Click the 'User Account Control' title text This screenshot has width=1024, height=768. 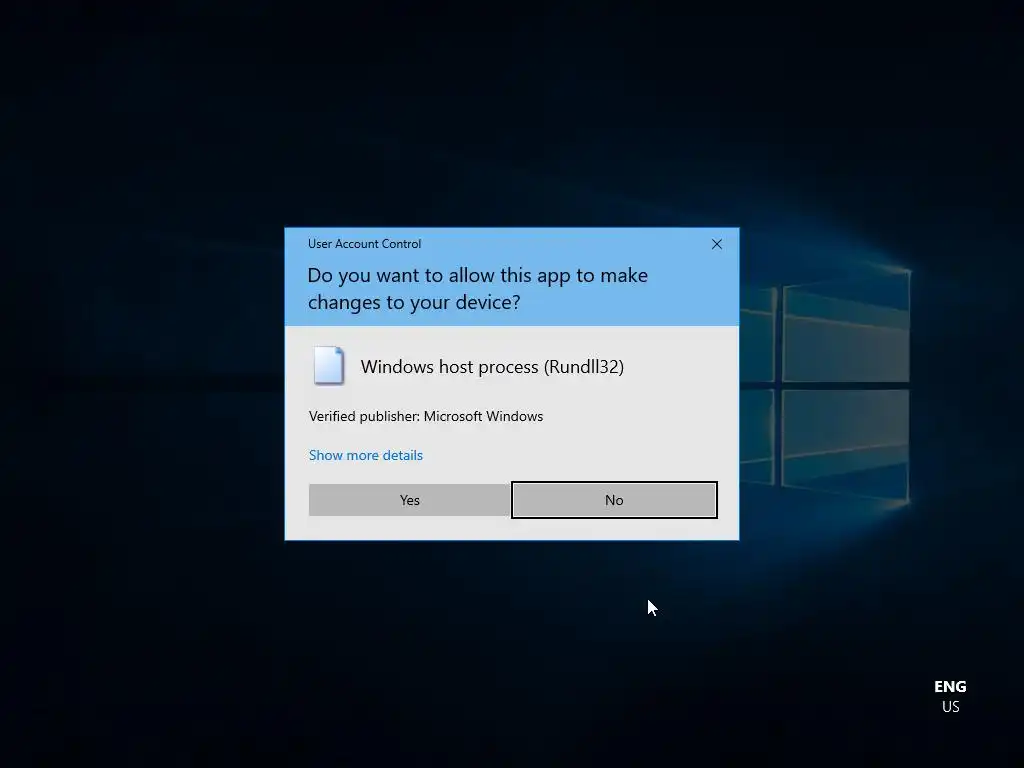(x=364, y=244)
